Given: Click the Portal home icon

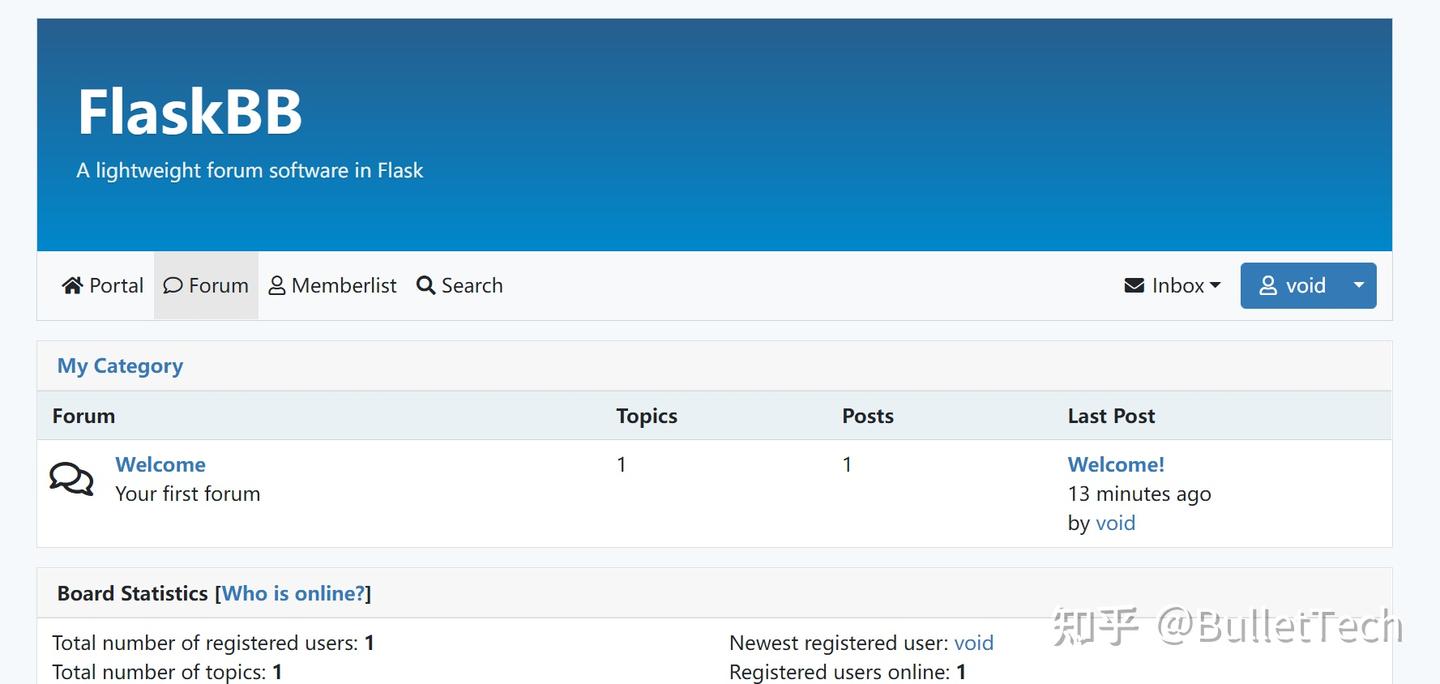Looking at the screenshot, I should [72, 286].
